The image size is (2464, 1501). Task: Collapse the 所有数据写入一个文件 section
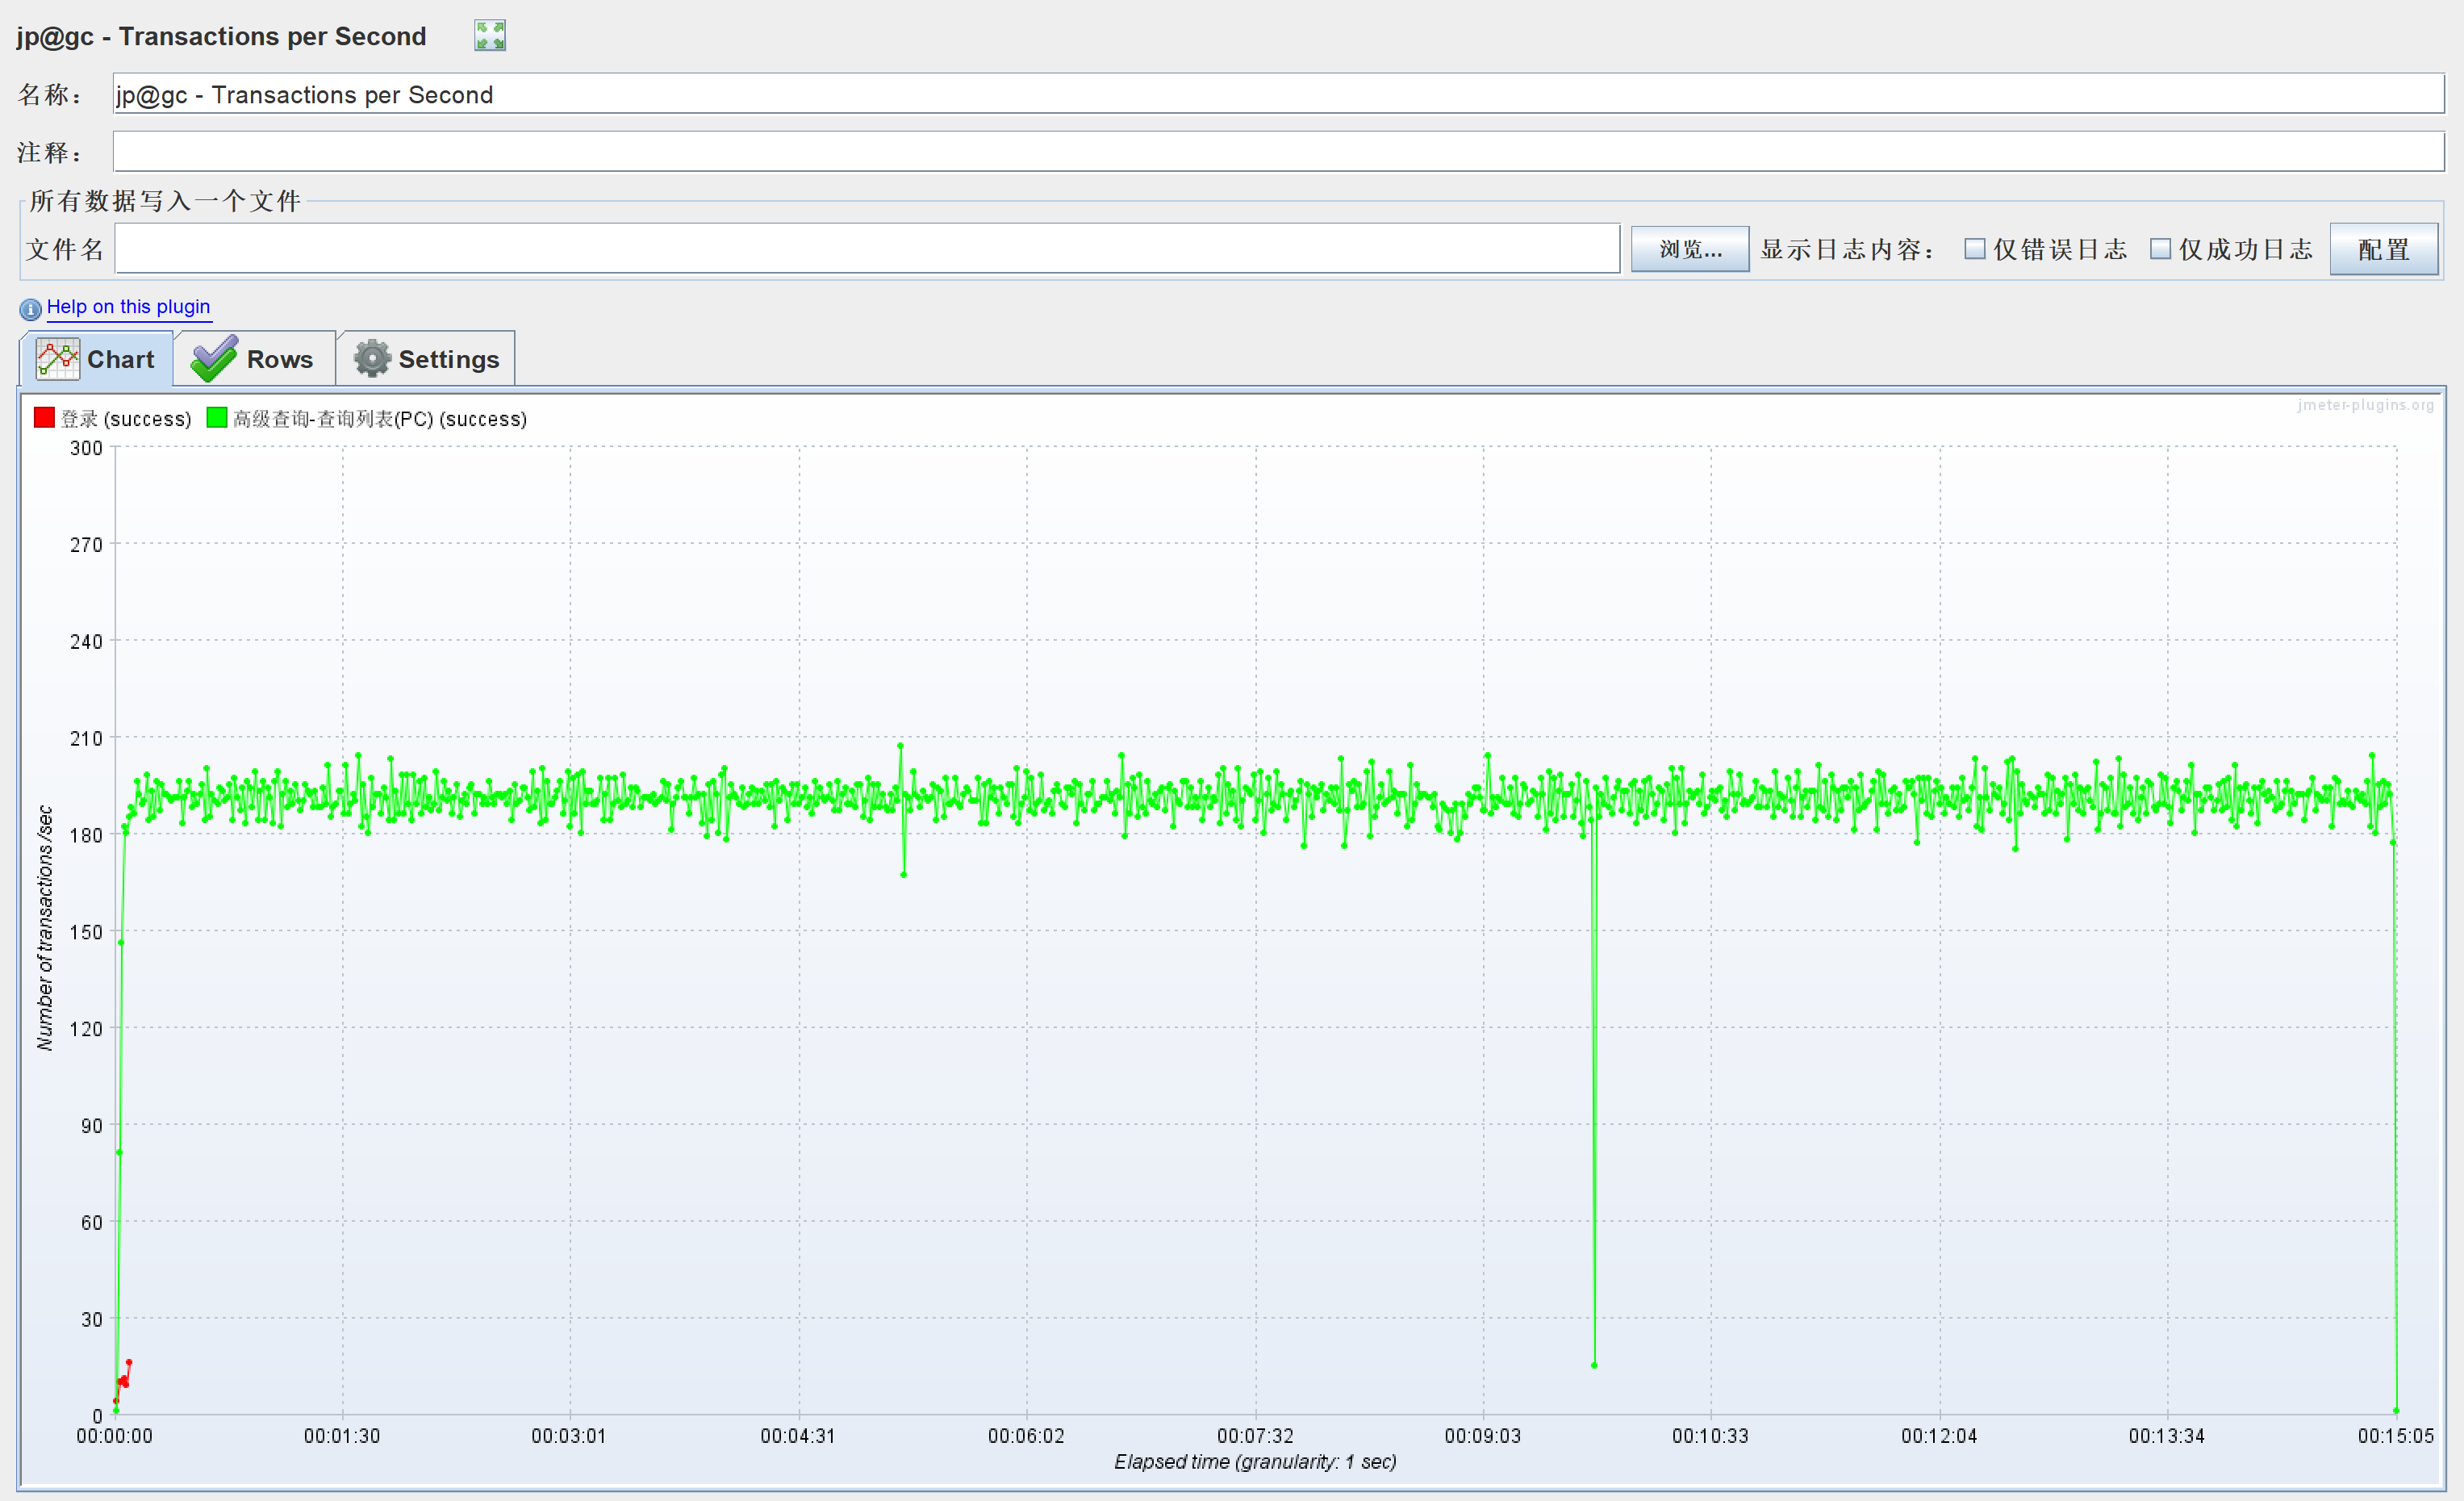pos(166,200)
